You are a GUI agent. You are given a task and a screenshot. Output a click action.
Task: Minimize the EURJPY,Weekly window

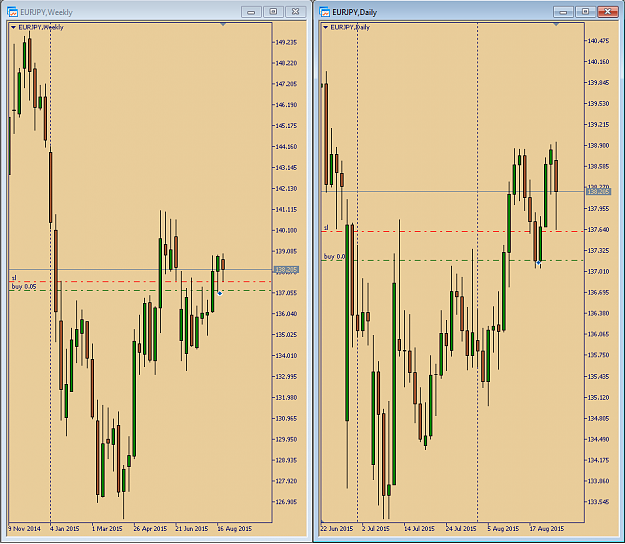click(251, 12)
